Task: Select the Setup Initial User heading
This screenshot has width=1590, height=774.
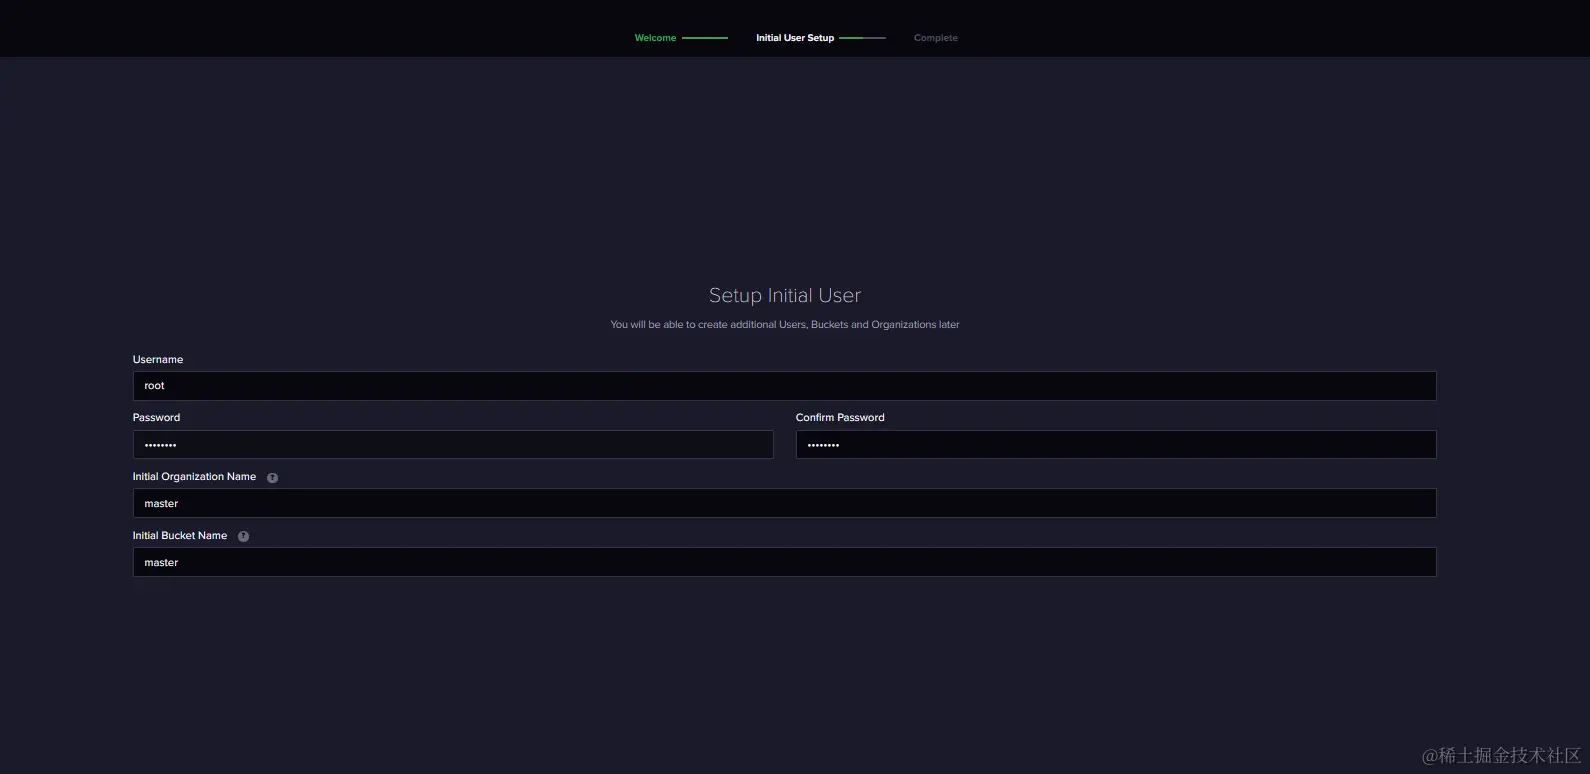Action: point(785,296)
